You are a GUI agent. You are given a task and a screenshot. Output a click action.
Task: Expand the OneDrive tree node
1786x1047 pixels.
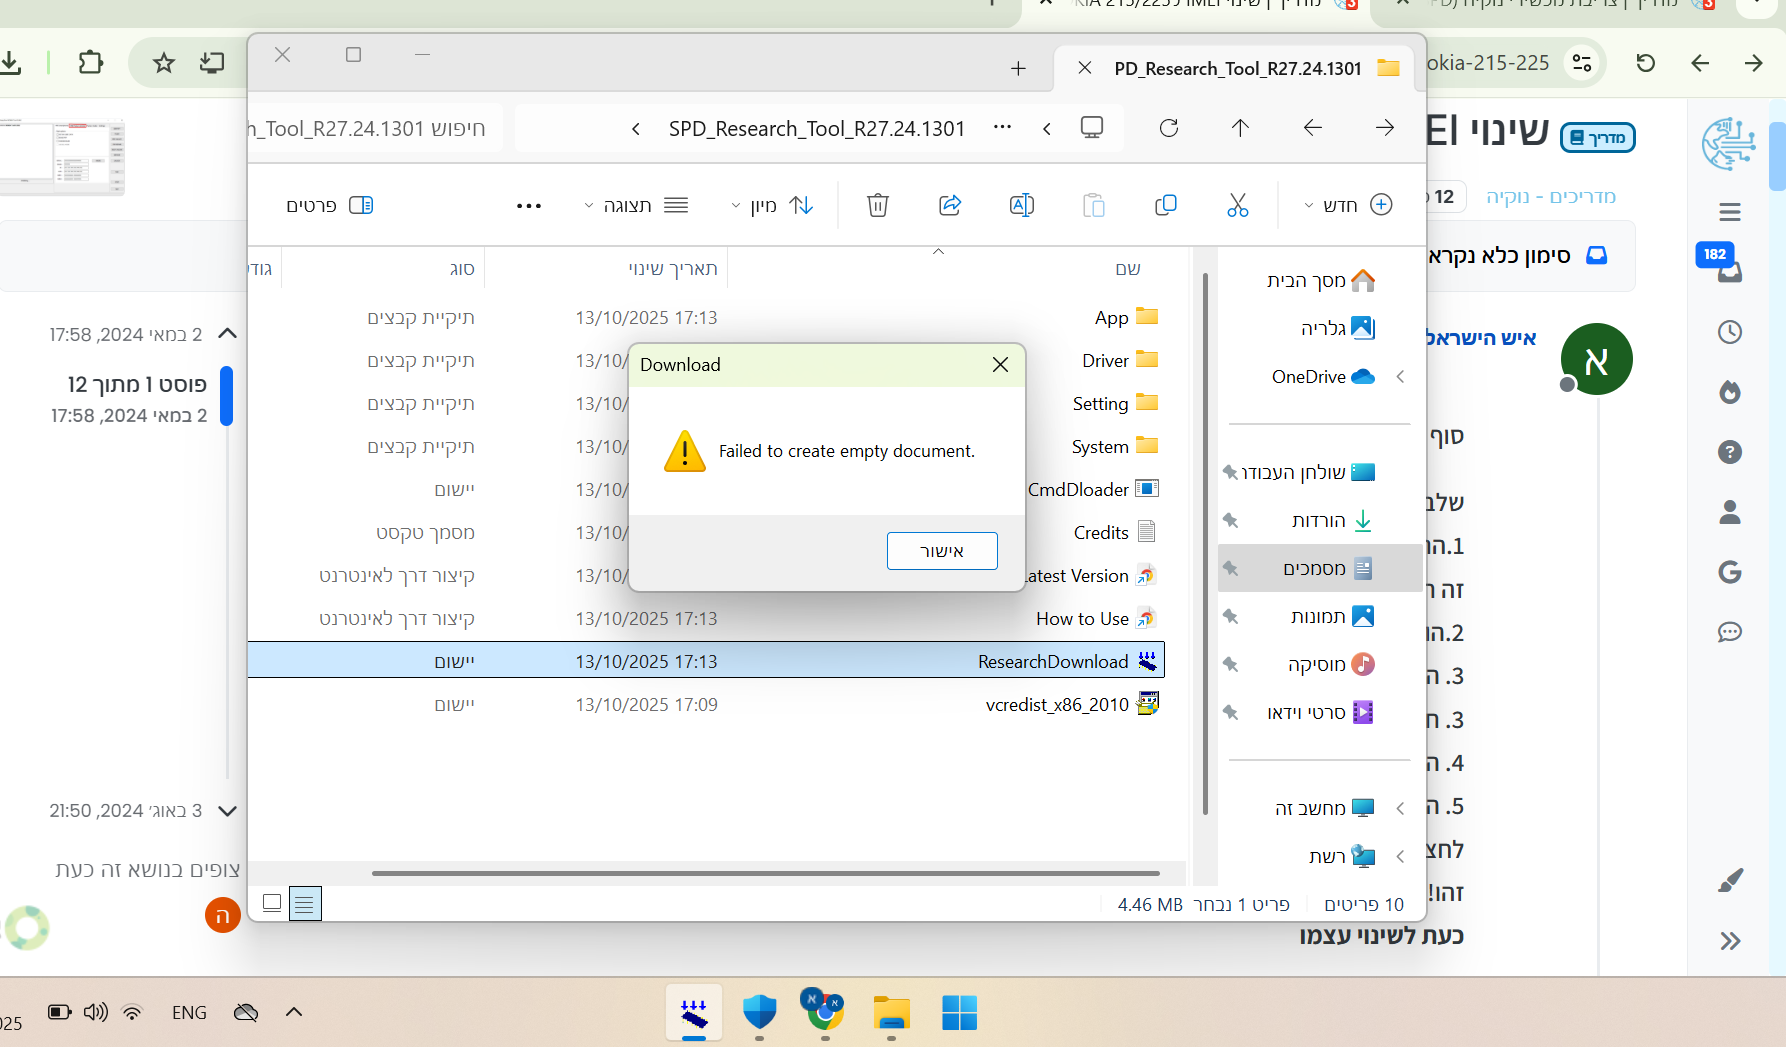1400,377
